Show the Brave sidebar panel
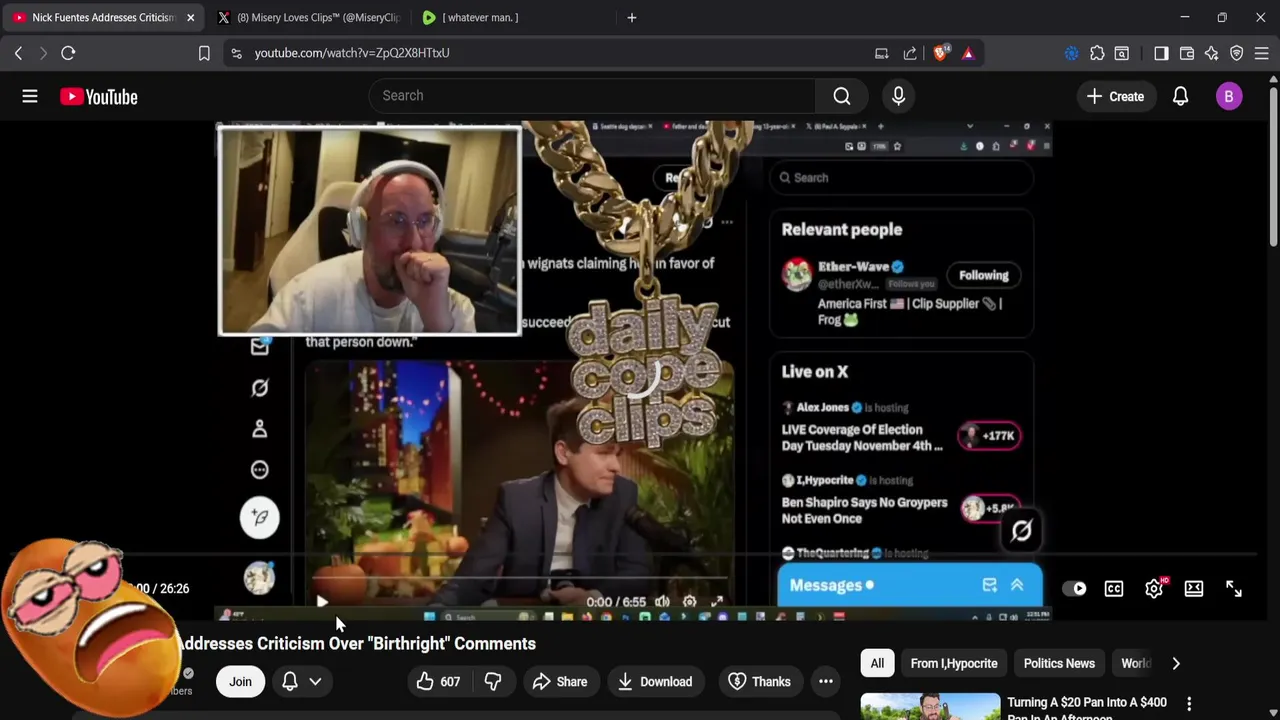The image size is (1280, 720). point(1161,53)
